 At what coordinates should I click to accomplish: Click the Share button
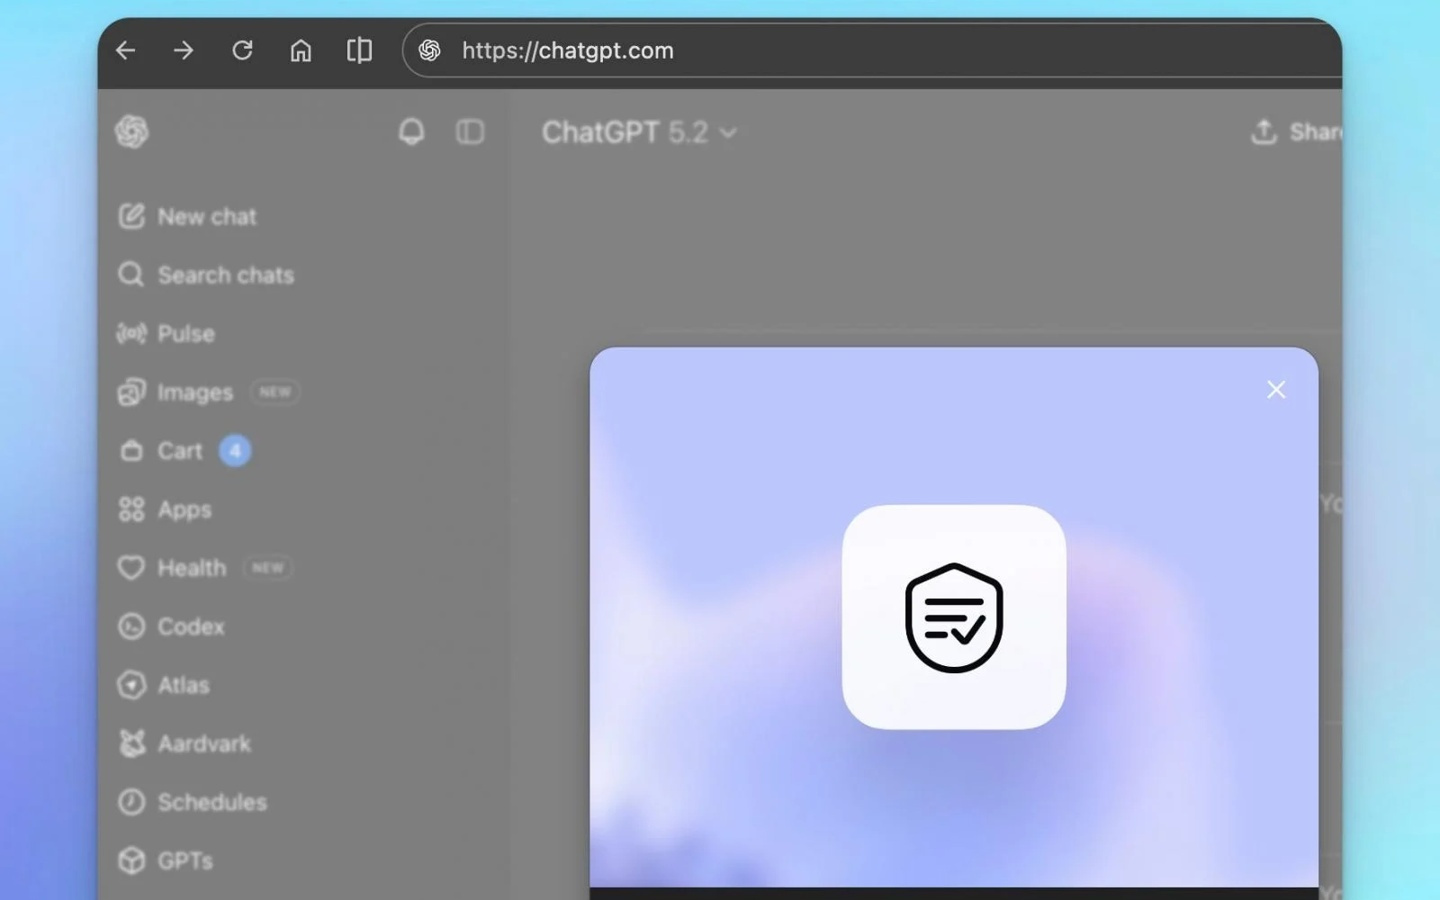1296,132
